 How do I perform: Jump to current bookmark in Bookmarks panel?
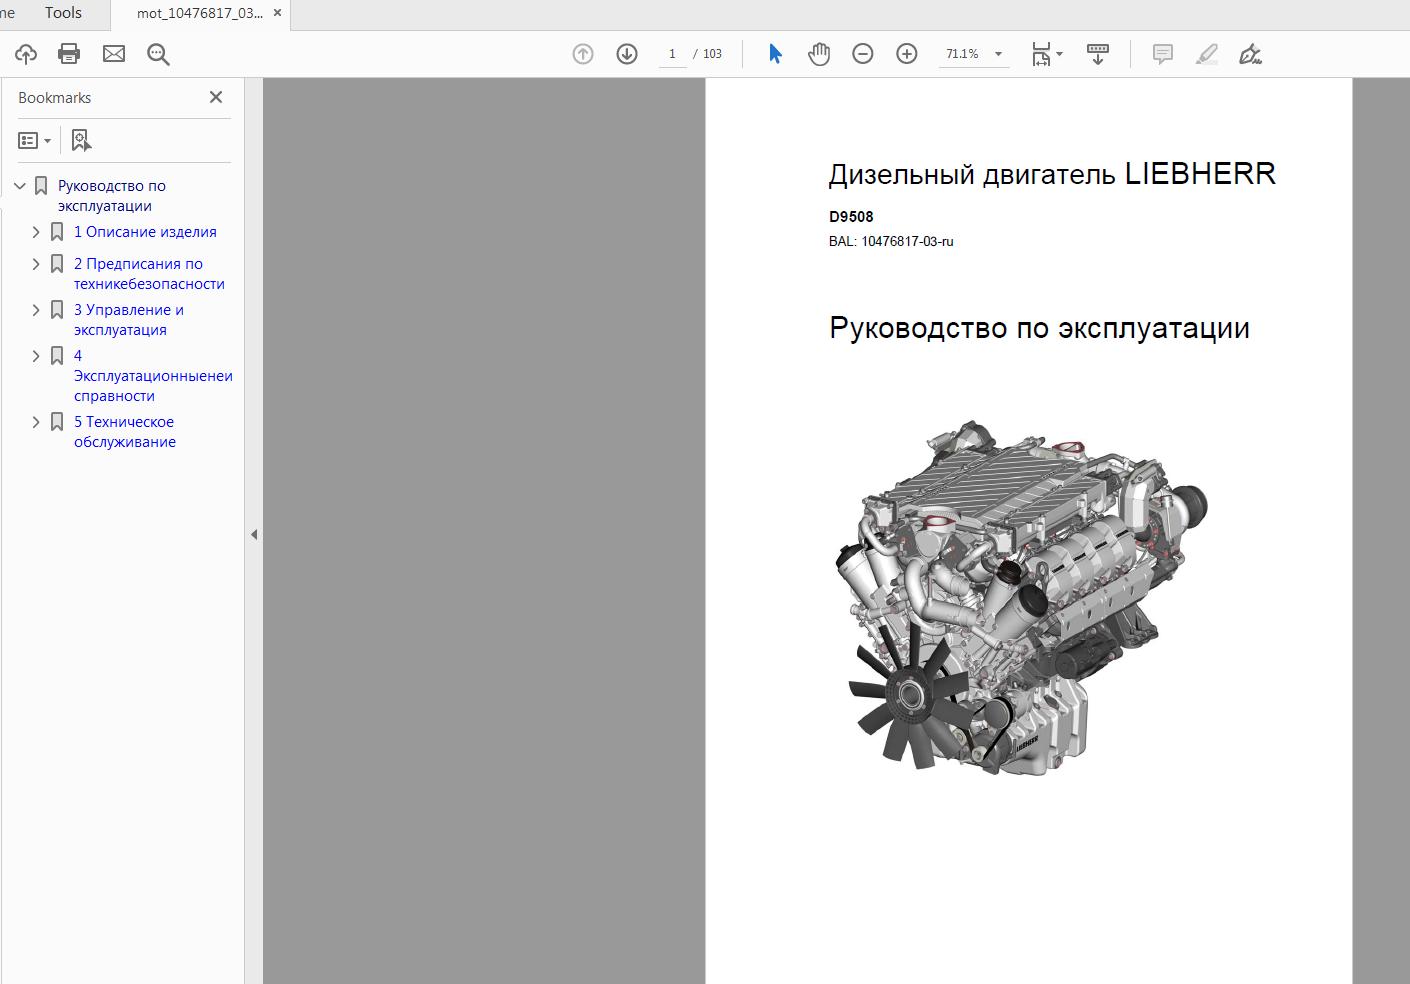[x=80, y=139]
